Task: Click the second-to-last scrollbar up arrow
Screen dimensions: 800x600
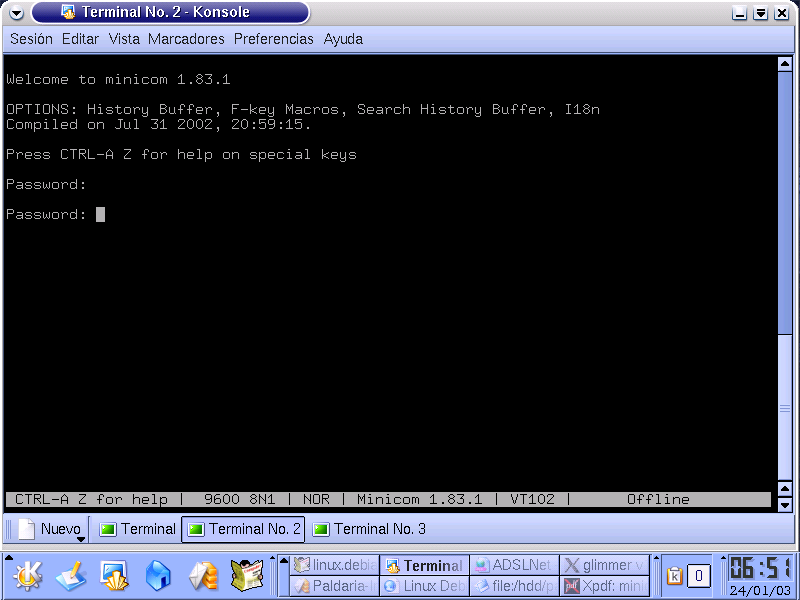Action: [x=785, y=489]
